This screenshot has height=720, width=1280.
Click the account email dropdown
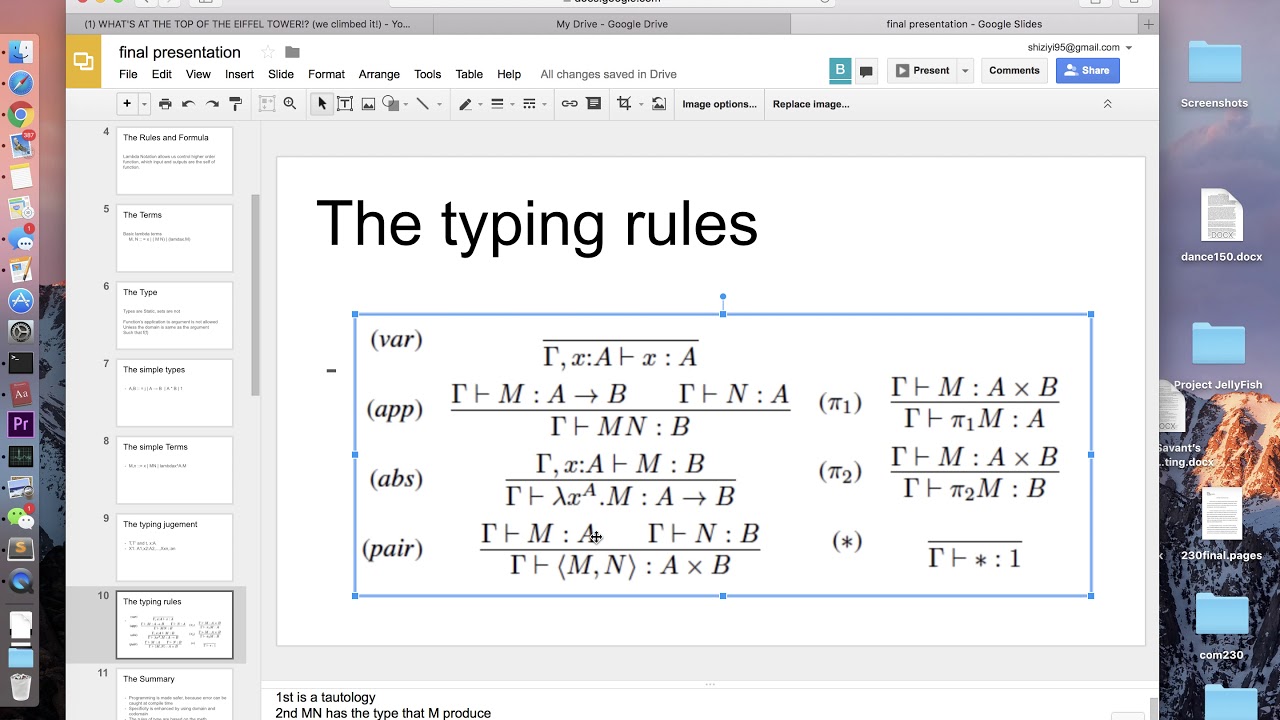(1080, 47)
